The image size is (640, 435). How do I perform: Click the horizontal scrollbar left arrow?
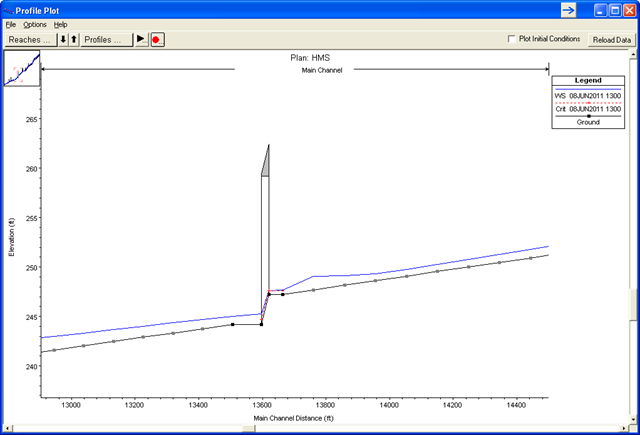click(x=7, y=428)
